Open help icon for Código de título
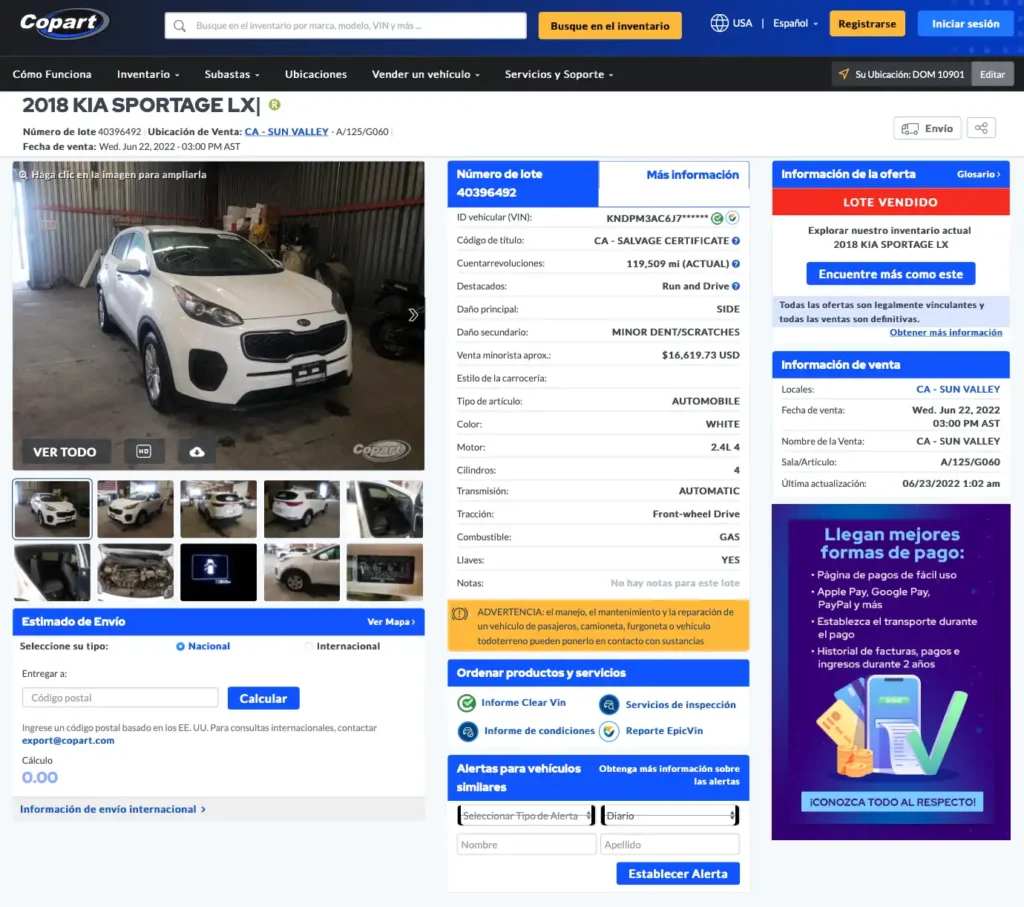Image resolution: width=1024 pixels, height=907 pixels. (x=736, y=241)
